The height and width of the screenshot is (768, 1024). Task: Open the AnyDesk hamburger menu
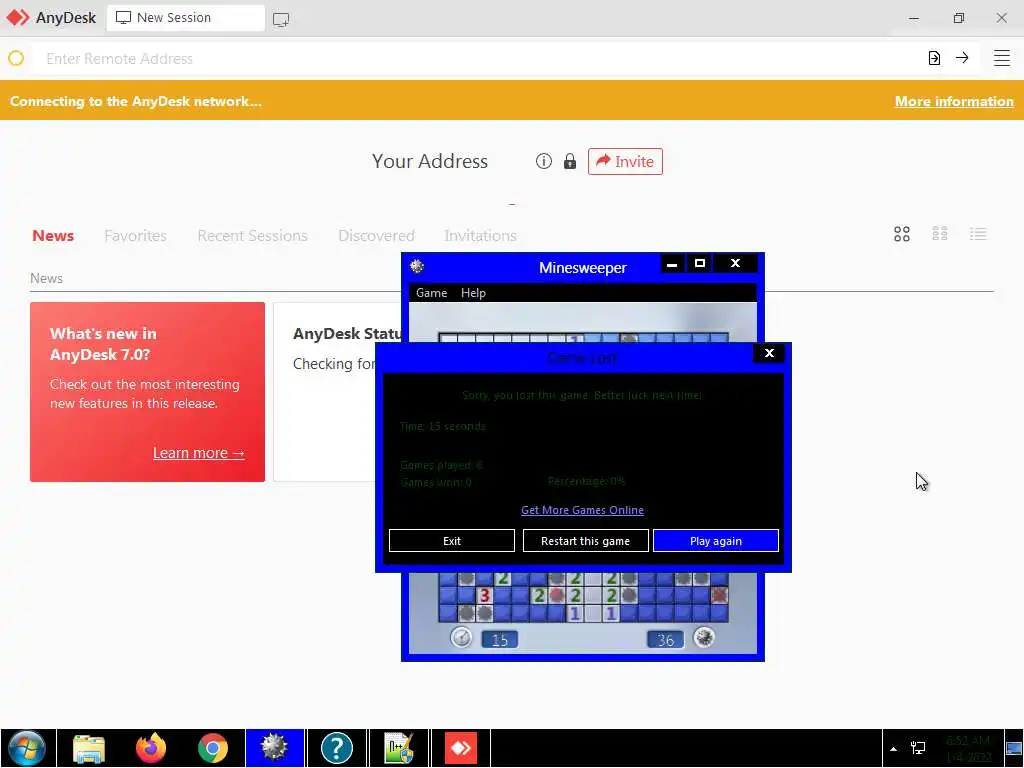pos(1002,58)
